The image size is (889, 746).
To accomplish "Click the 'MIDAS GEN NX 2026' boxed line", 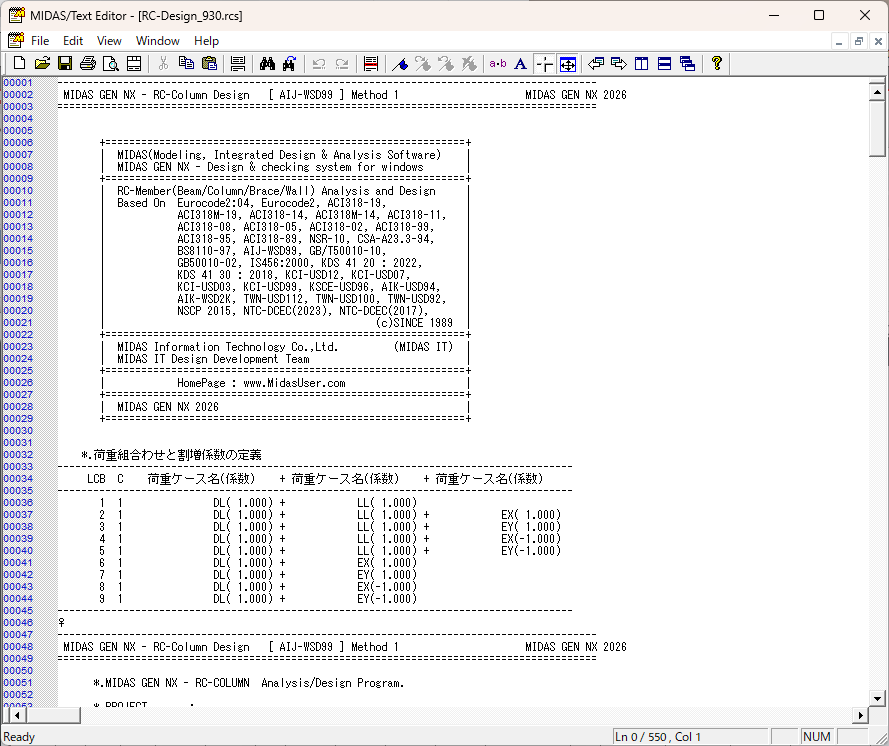I will tap(168, 407).
